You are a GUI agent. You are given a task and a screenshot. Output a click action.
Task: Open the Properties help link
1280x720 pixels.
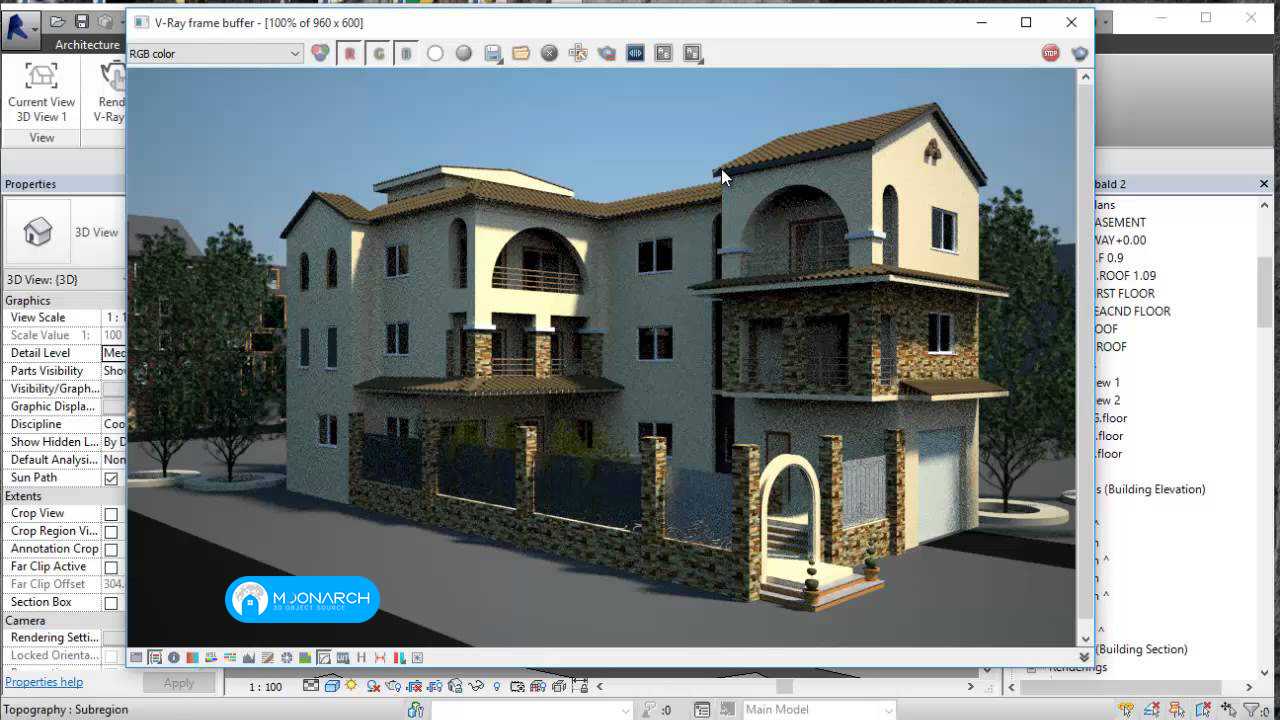pos(44,682)
